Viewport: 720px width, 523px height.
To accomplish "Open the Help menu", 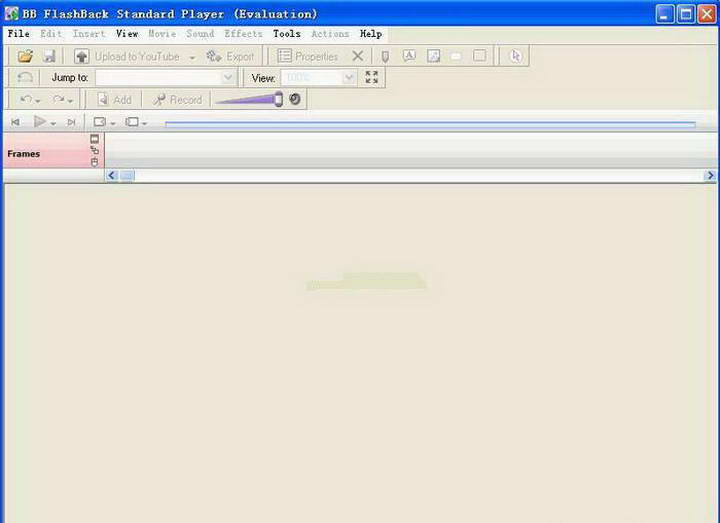I will click(x=371, y=34).
